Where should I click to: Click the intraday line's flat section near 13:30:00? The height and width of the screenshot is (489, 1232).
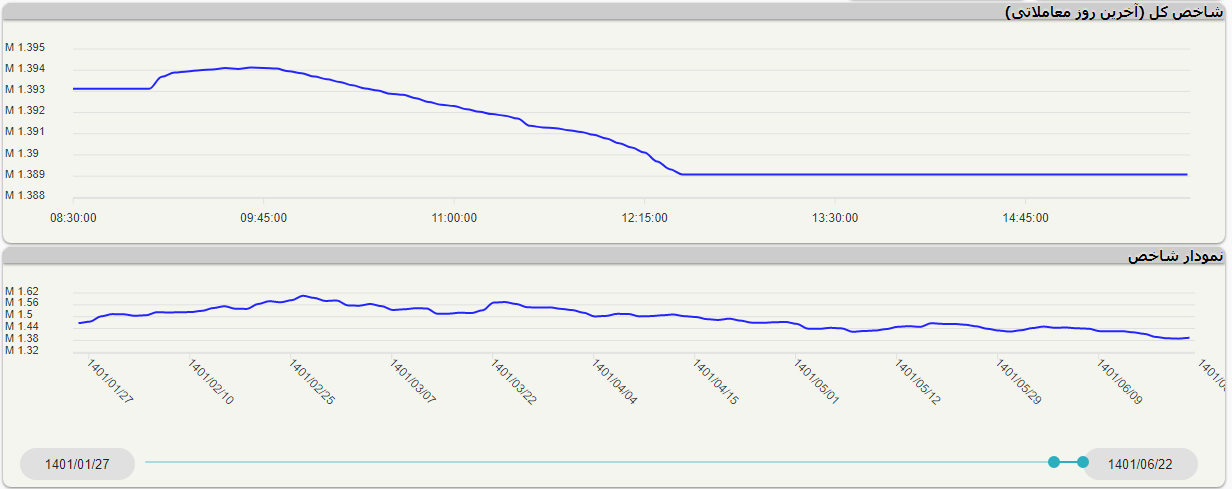tap(835, 174)
